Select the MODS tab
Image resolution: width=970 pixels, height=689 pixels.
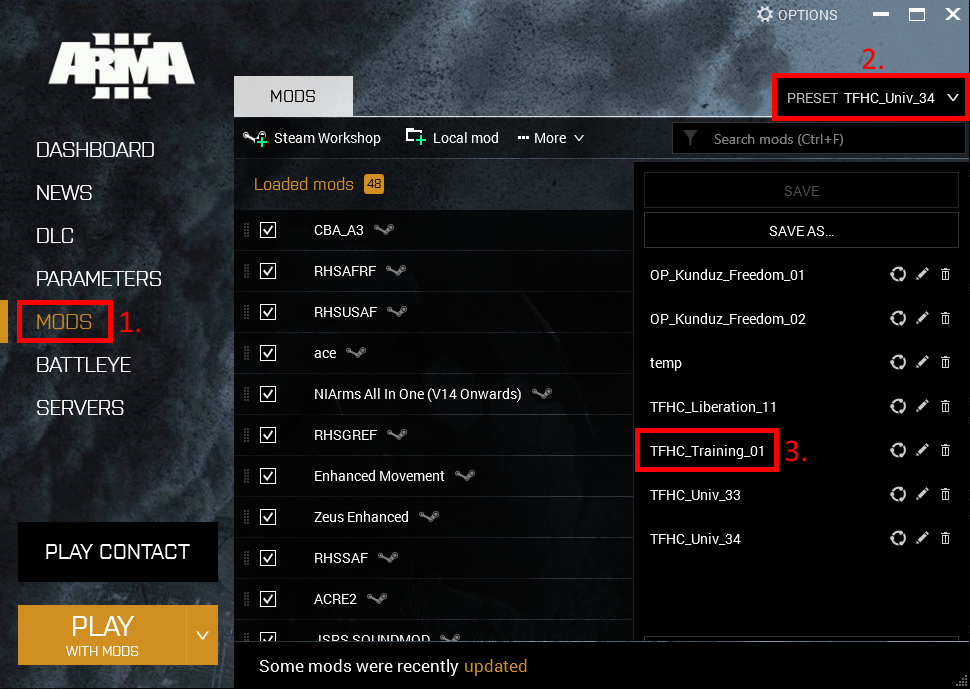tap(293, 96)
